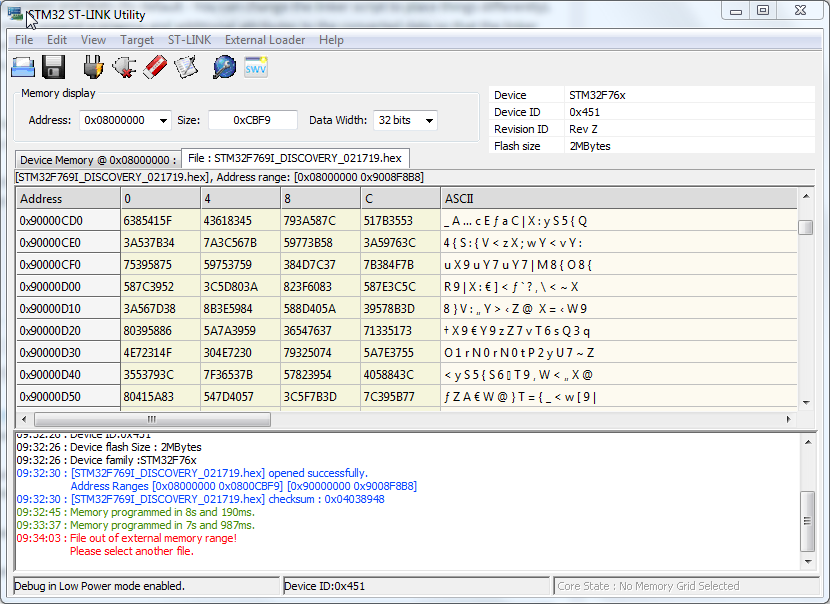Click memory cell 547D4057
Viewport: 830px width, 604px height.
(241, 396)
